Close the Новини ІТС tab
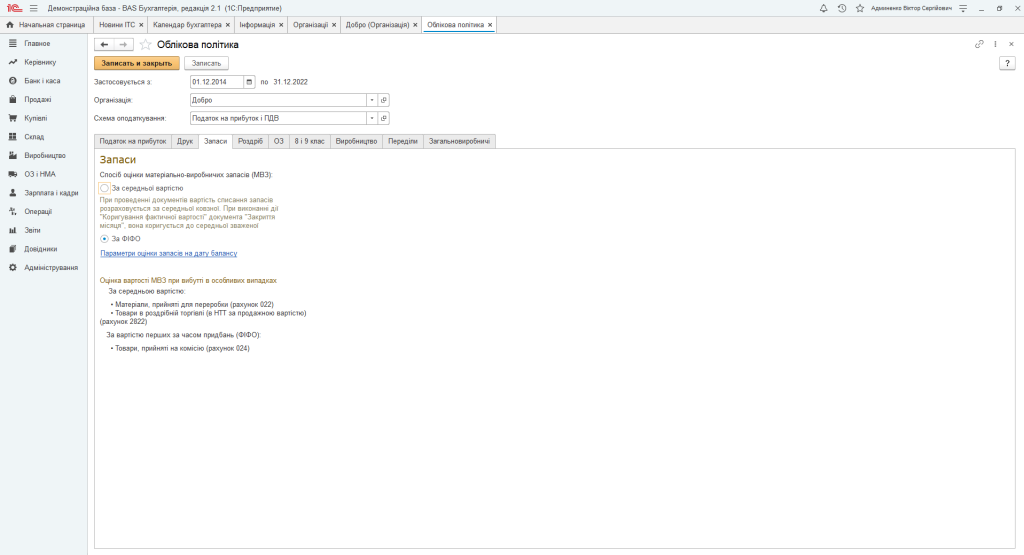Viewport: 1024px width, 555px height. click(141, 25)
